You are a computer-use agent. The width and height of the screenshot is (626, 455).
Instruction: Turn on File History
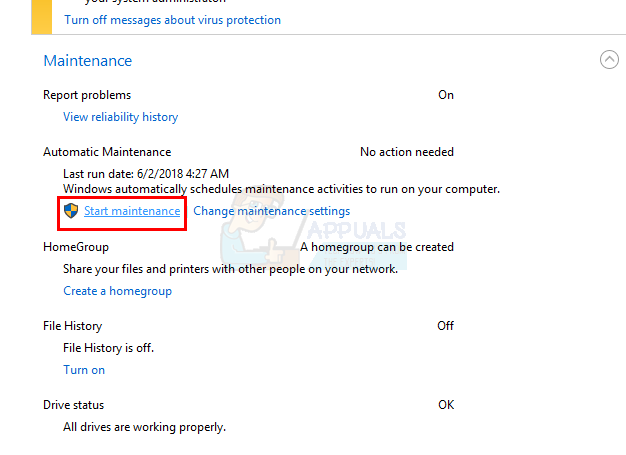click(84, 370)
